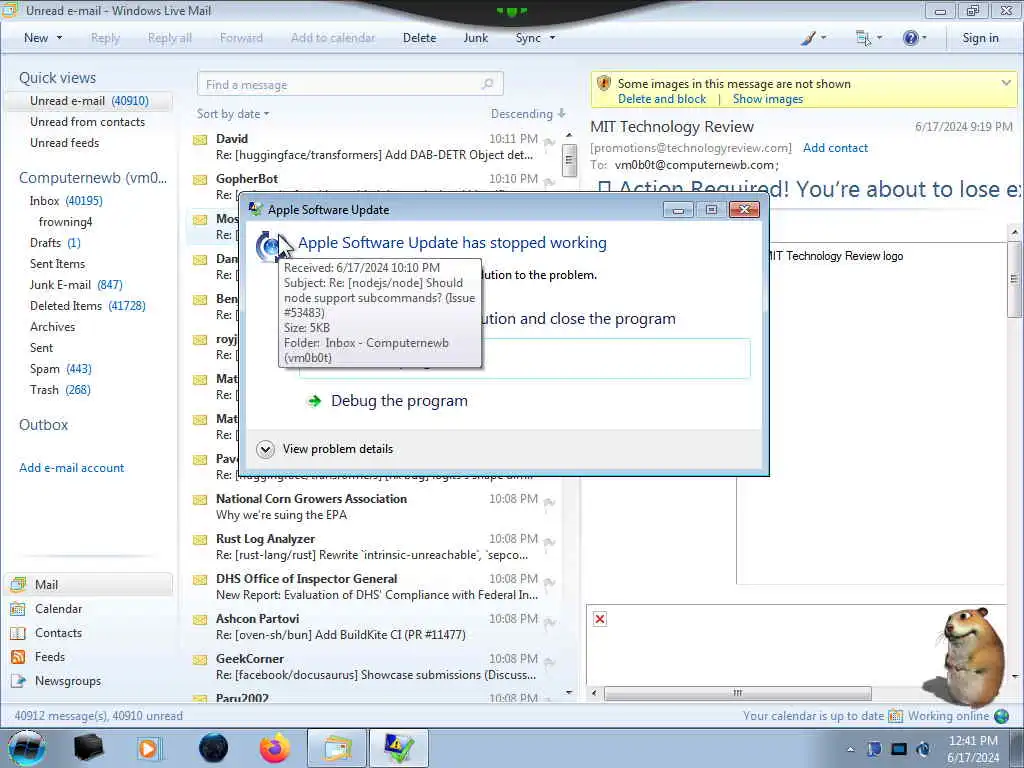1024x768 pixels.
Task: Switch to Newsgroups view icon
Action: coord(18,681)
